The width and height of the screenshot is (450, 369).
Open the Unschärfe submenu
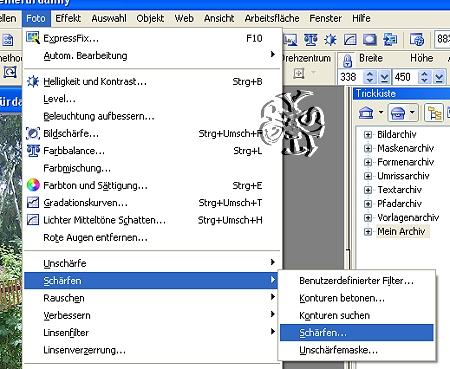[152, 263]
